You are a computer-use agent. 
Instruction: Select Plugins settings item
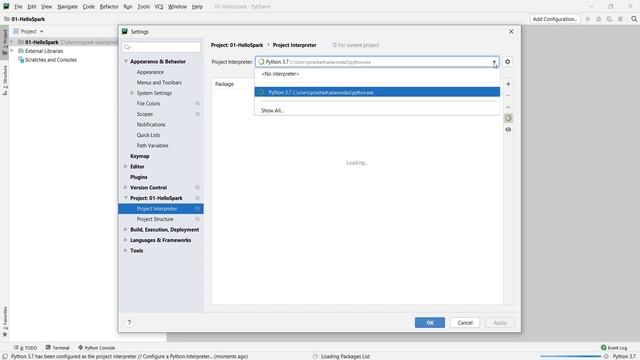coord(139,177)
